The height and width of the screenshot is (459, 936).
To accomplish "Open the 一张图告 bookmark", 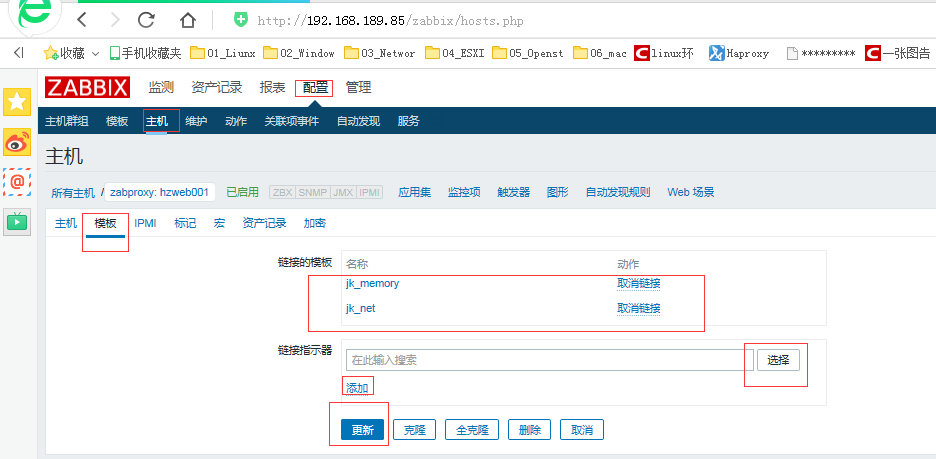I will pos(897,53).
